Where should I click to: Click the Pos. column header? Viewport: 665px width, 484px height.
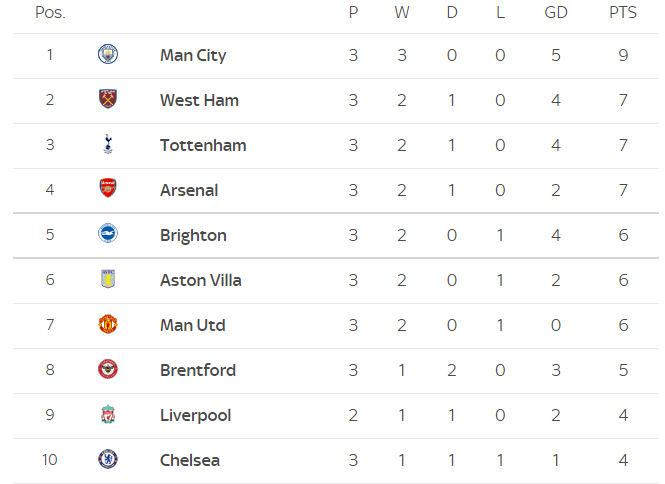50,12
